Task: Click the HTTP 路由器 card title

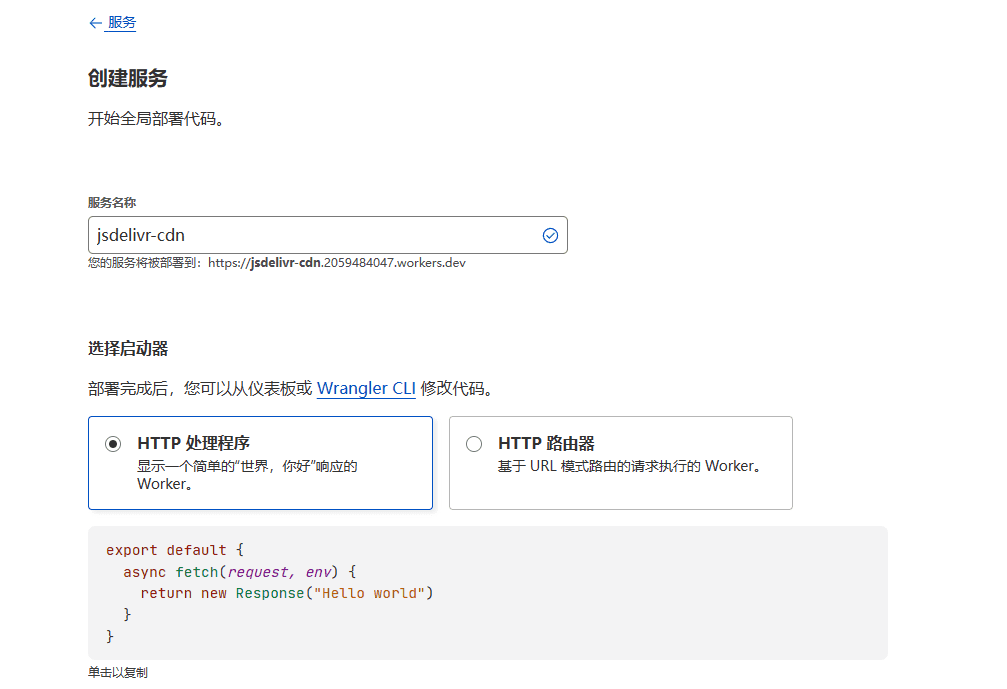Action: pos(546,443)
